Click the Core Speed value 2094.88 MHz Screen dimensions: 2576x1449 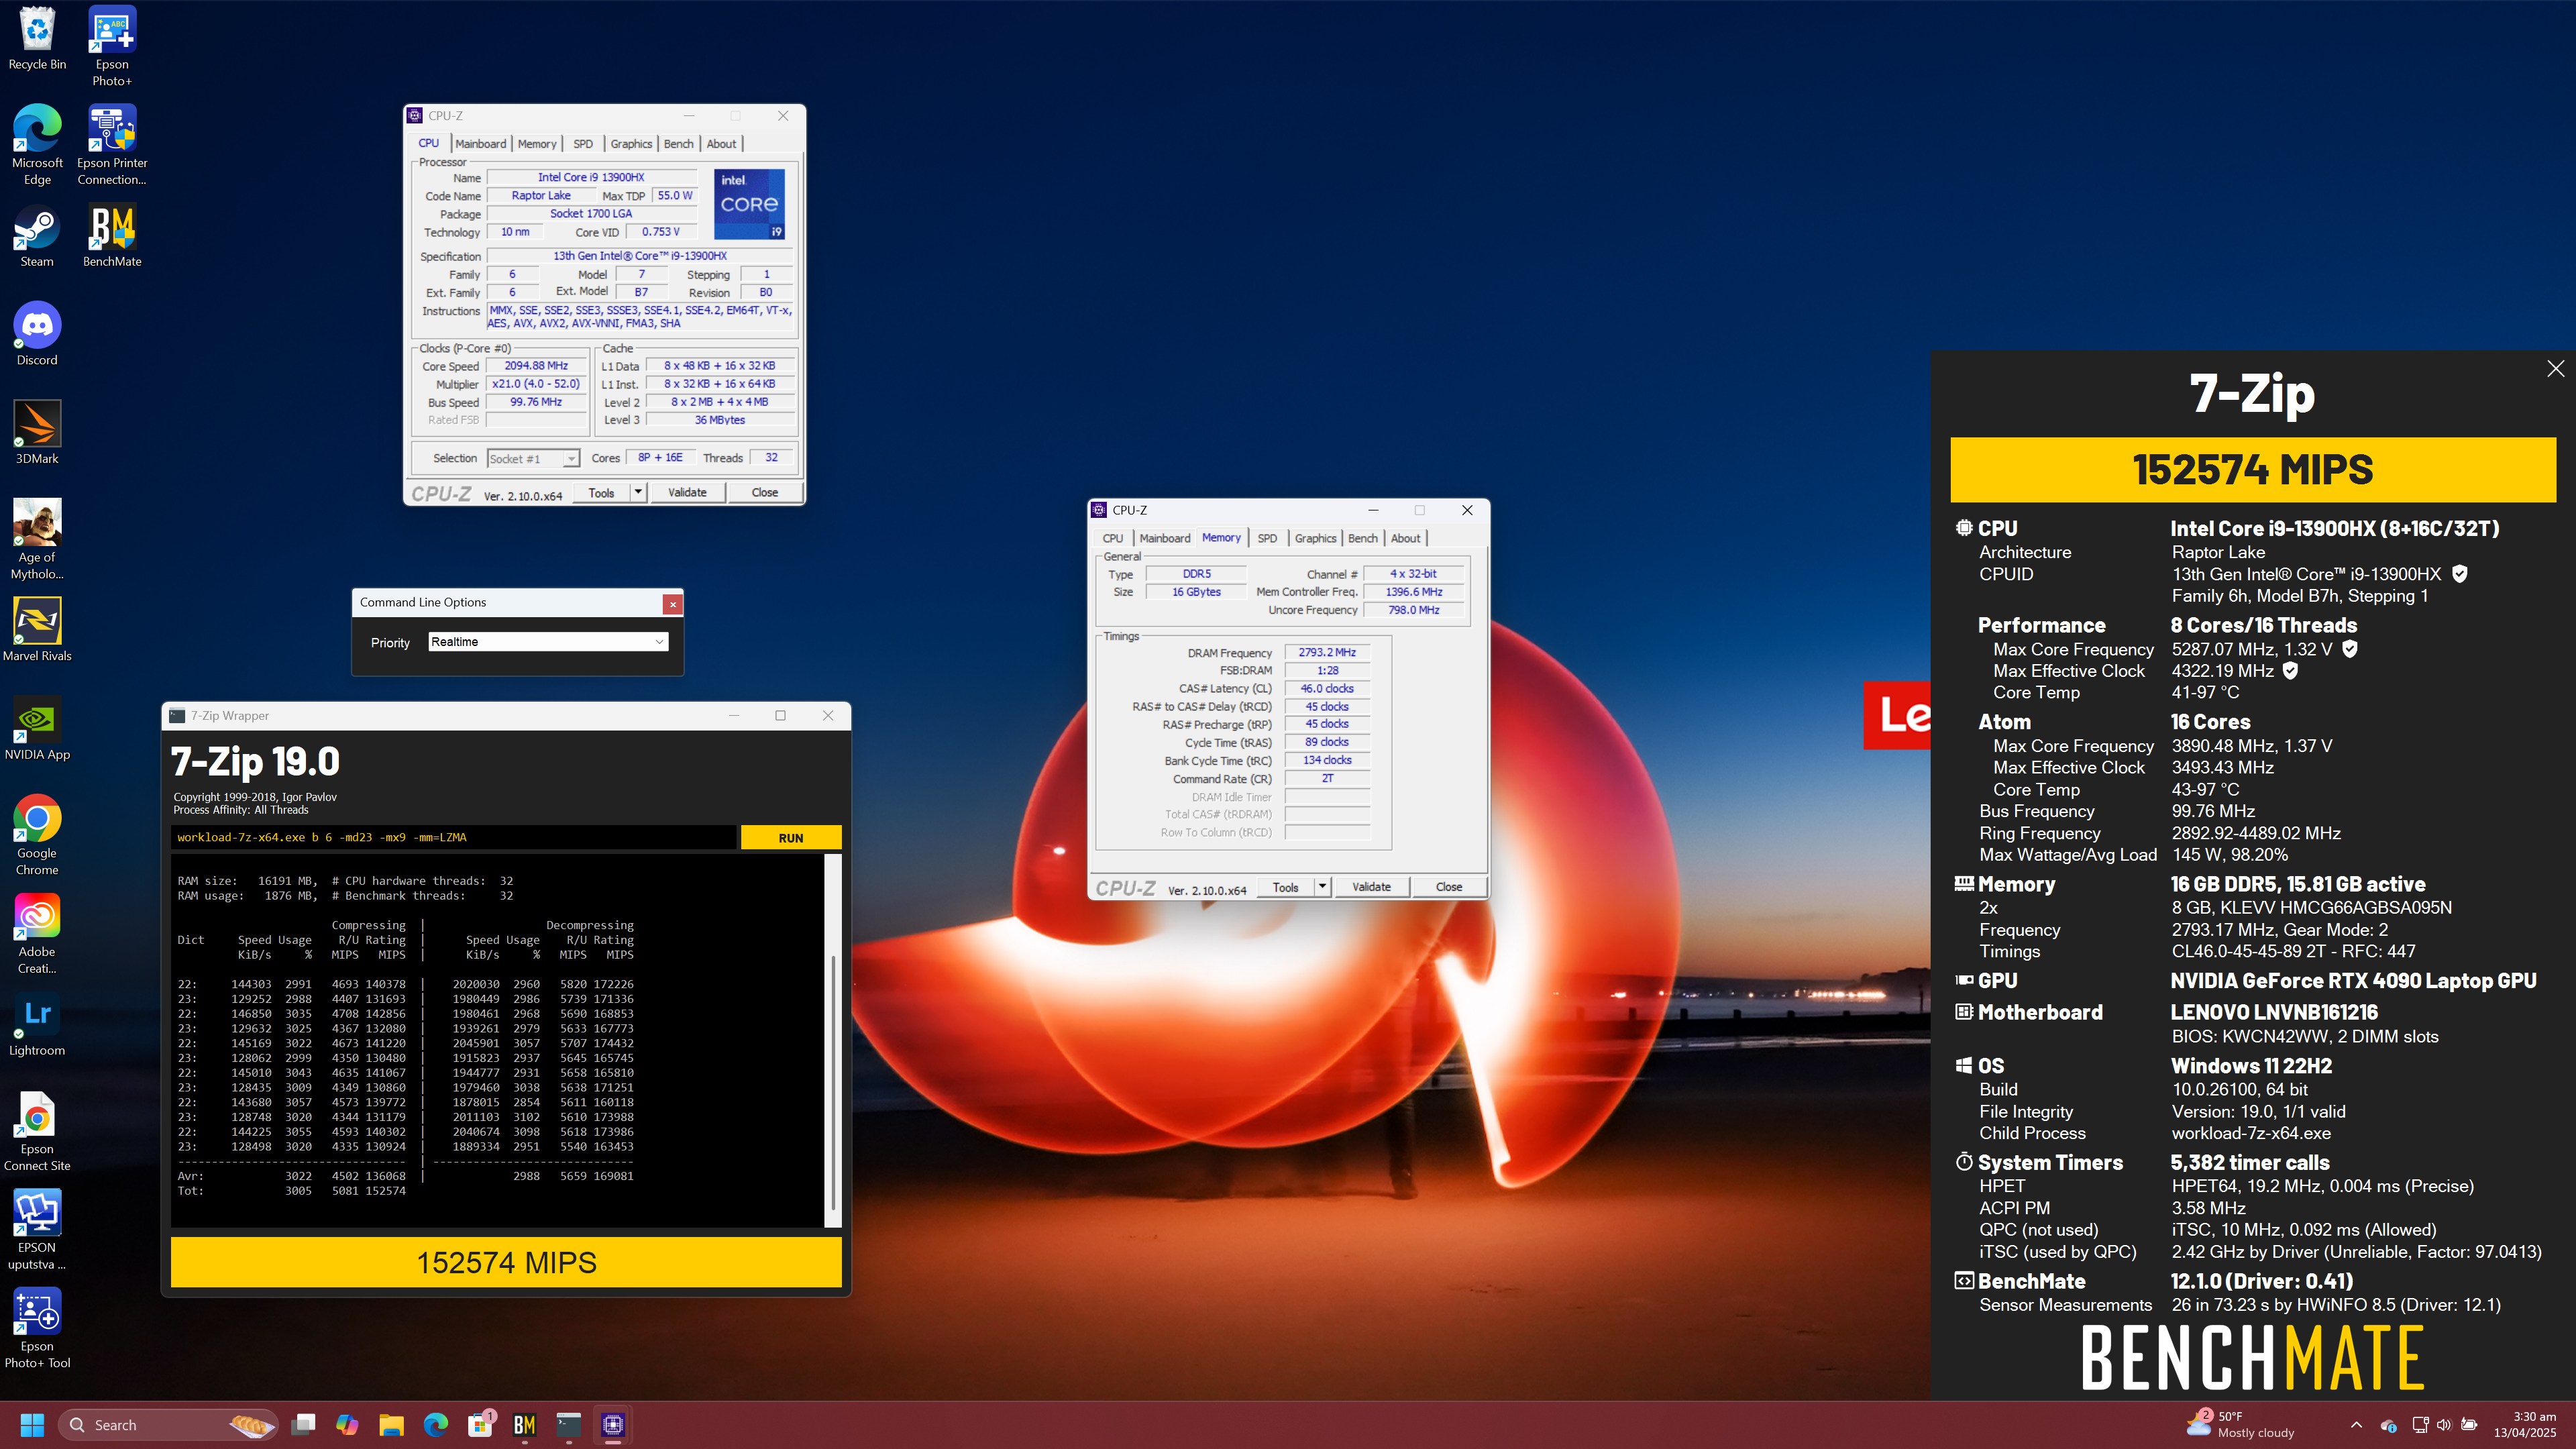pos(536,366)
